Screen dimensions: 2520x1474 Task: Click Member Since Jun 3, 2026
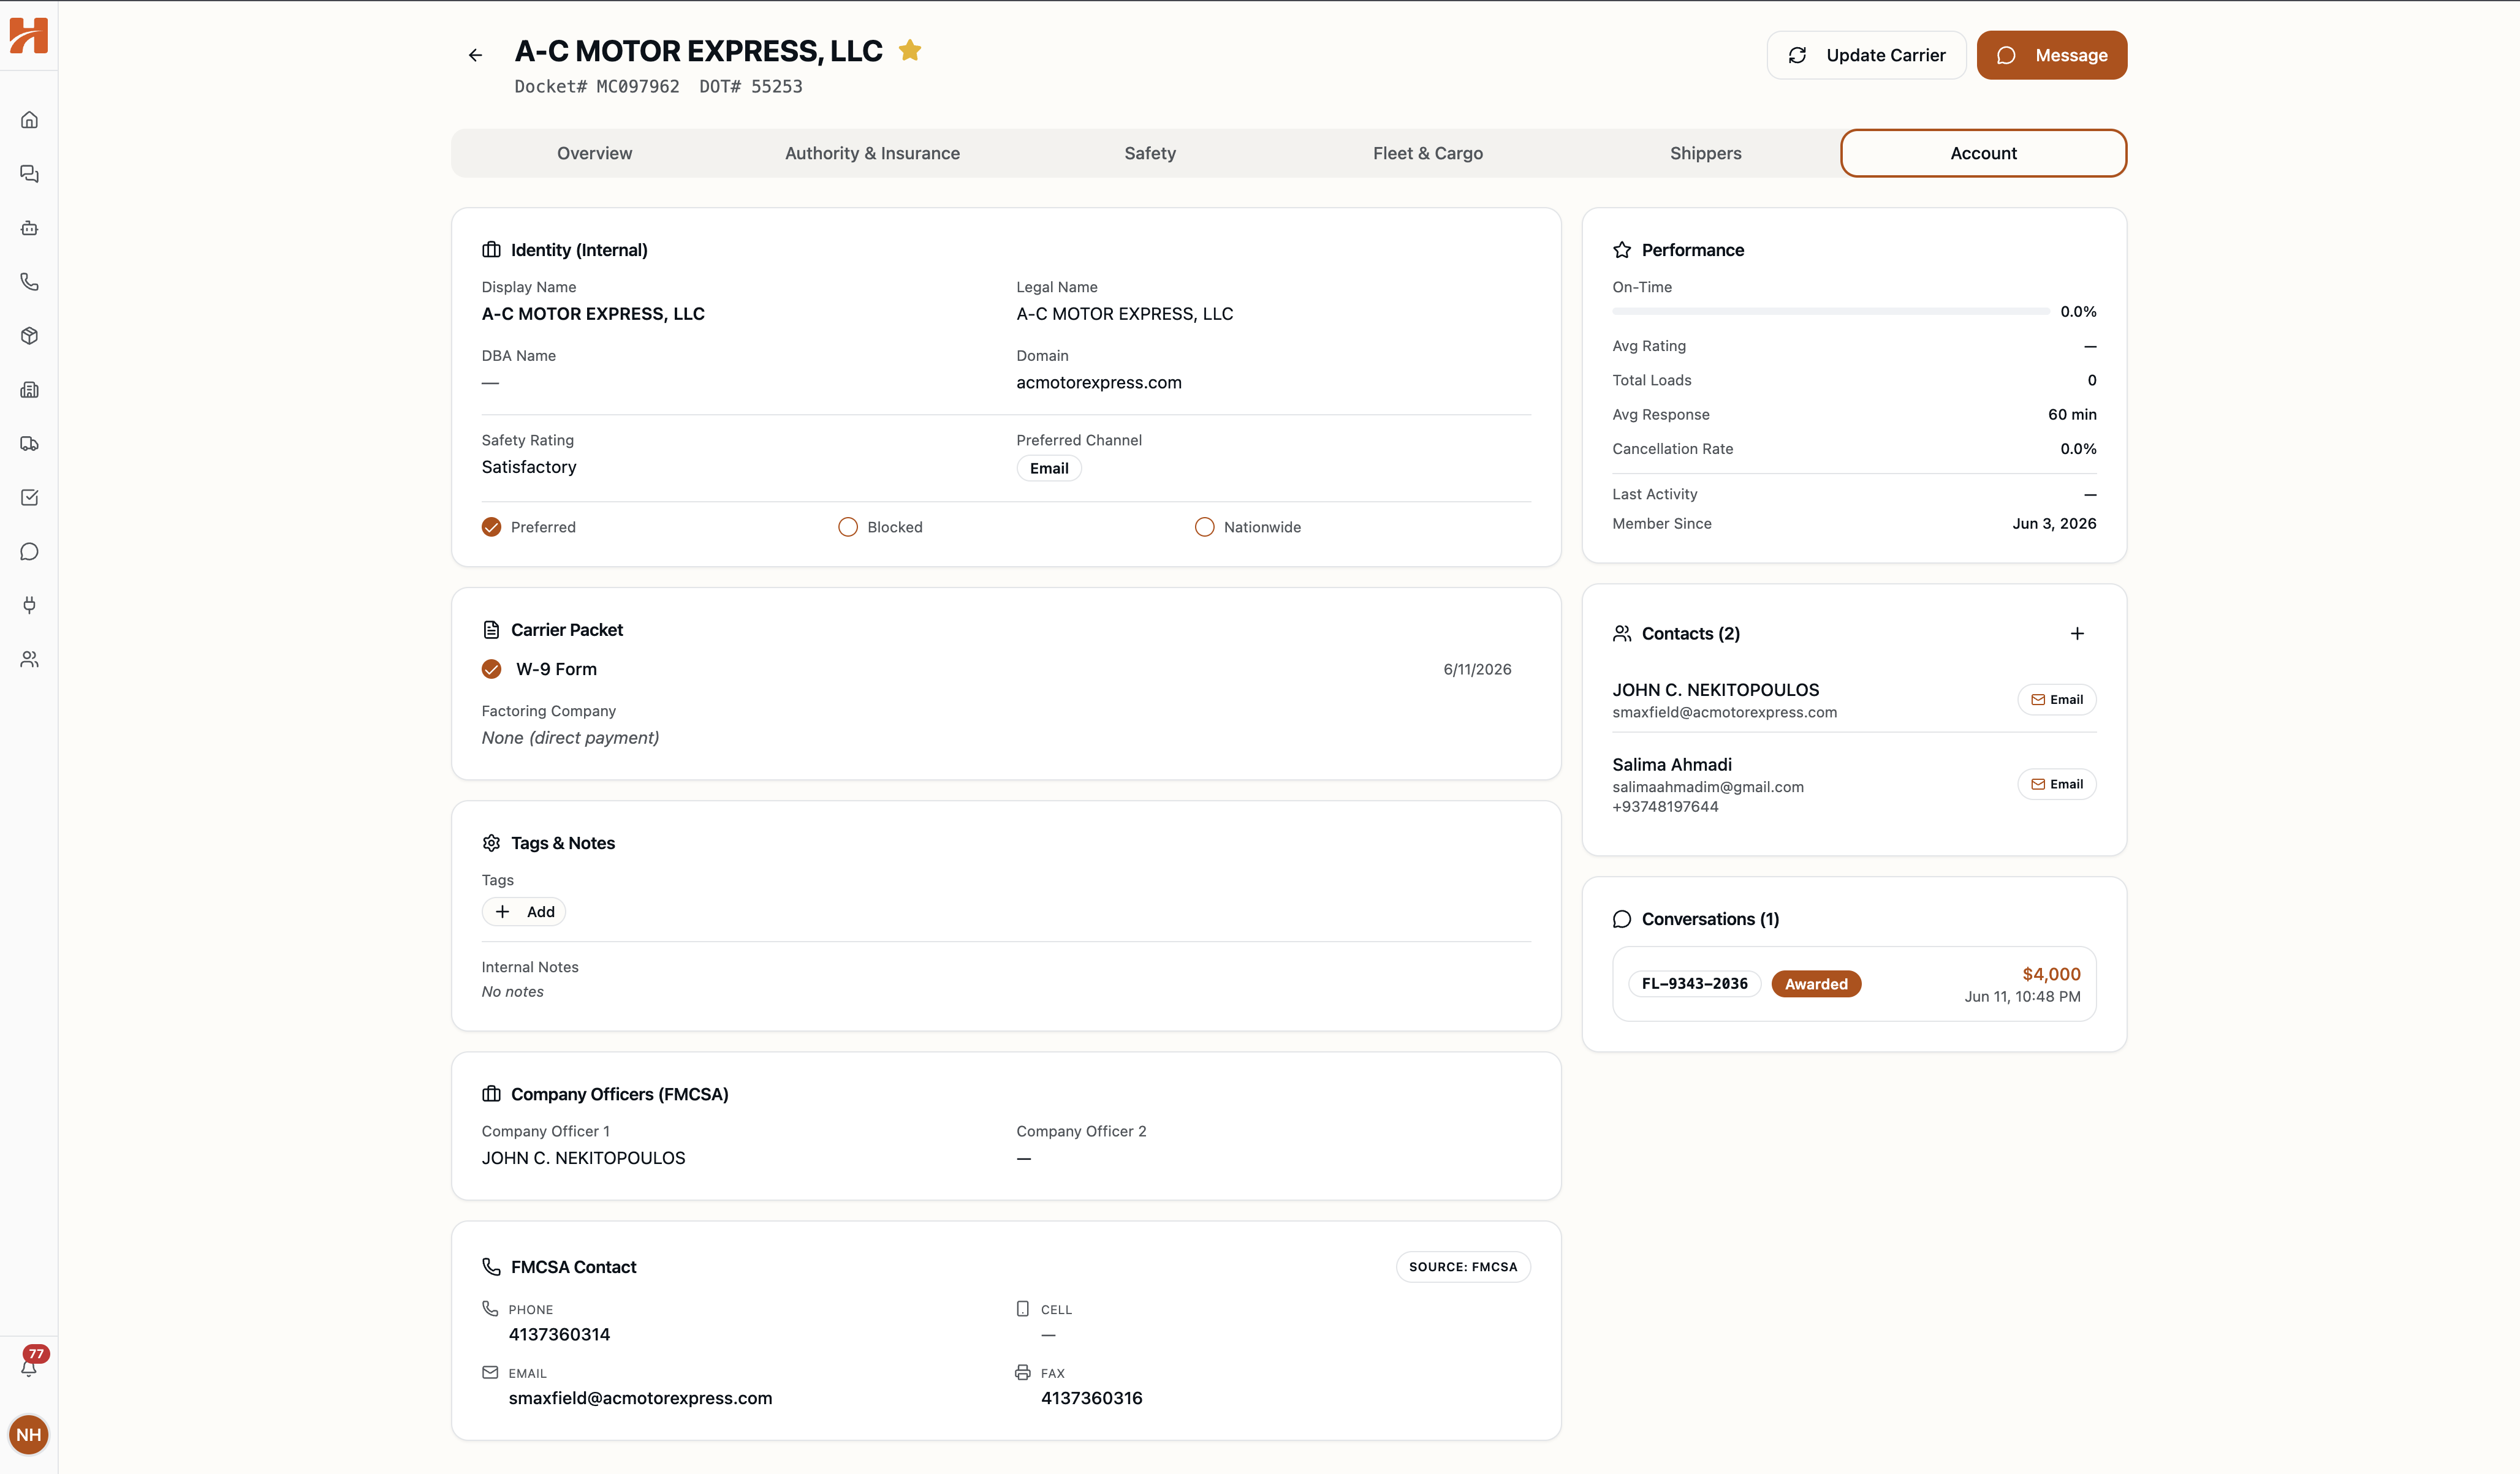pyautogui.click(x=2054, y=524)
